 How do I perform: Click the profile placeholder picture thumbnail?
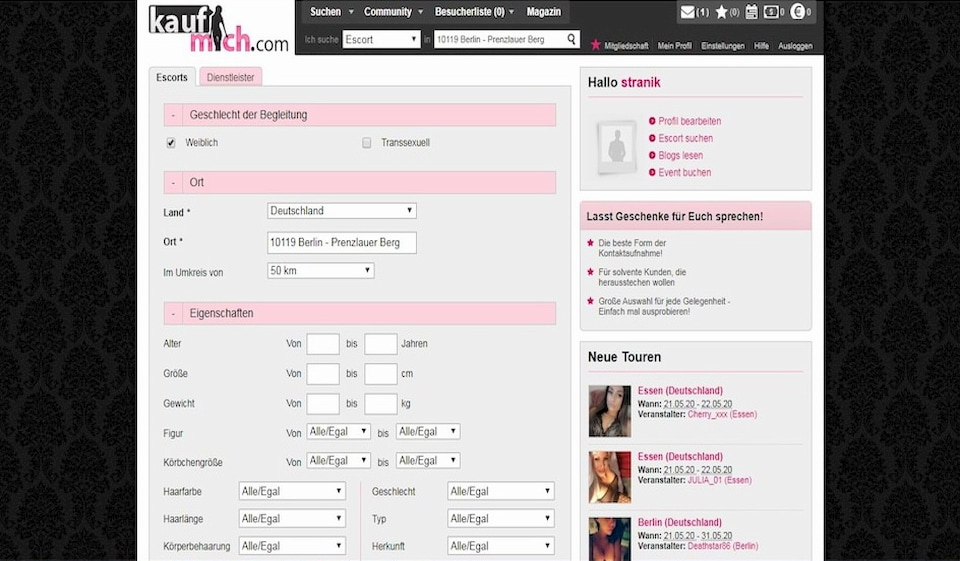pyautogui.click(x=615, y=149)
